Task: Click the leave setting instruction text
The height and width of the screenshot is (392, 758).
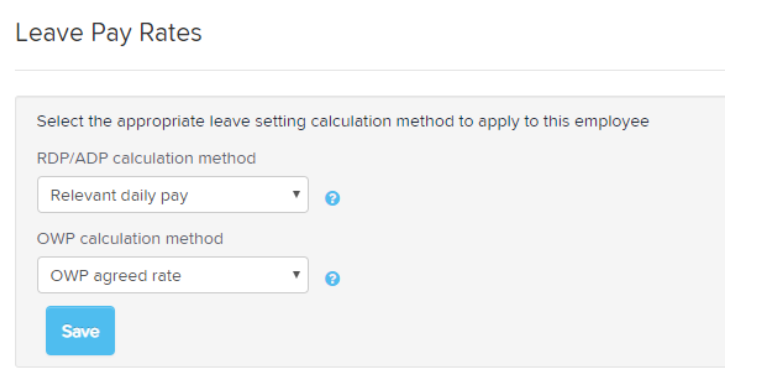Action: coord(343,121)
